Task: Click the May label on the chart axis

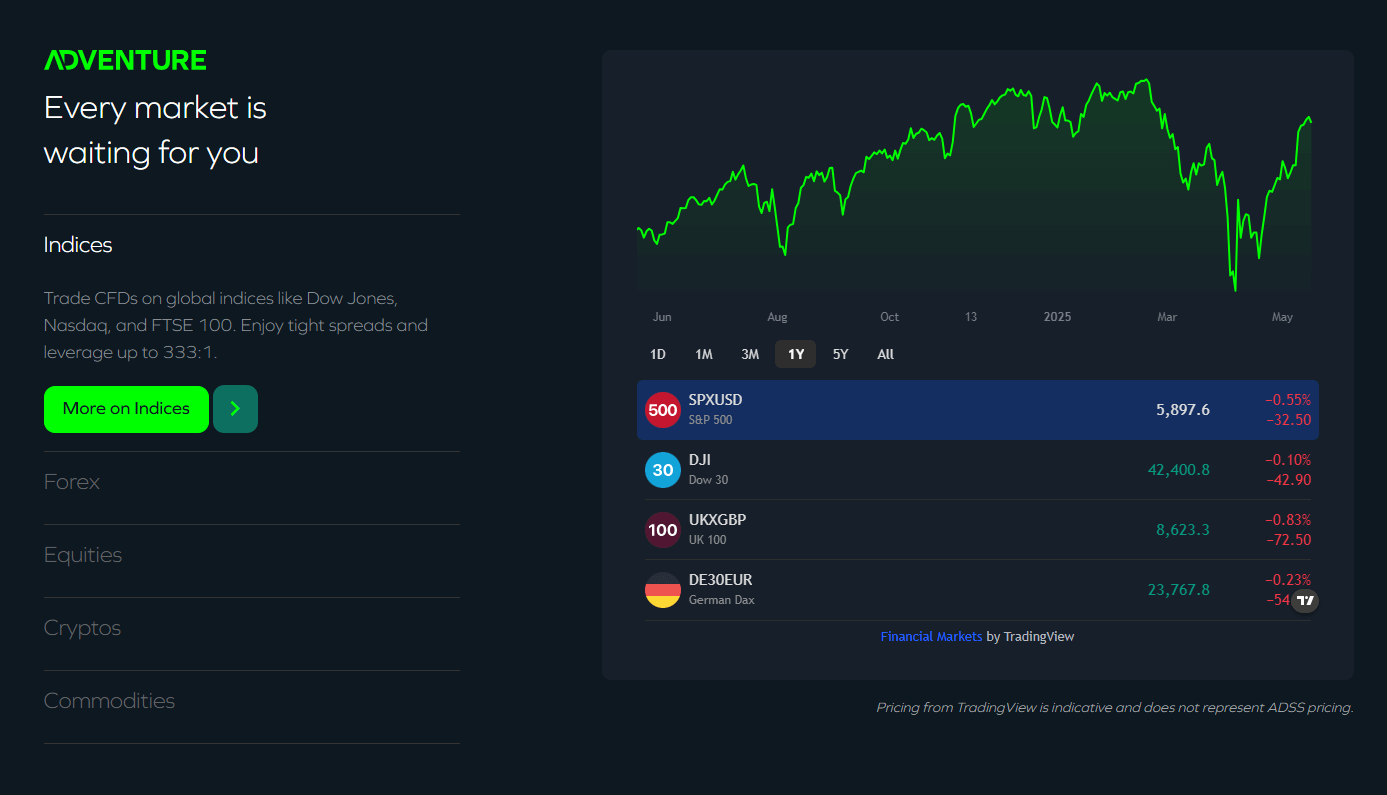Action: 1282,317
